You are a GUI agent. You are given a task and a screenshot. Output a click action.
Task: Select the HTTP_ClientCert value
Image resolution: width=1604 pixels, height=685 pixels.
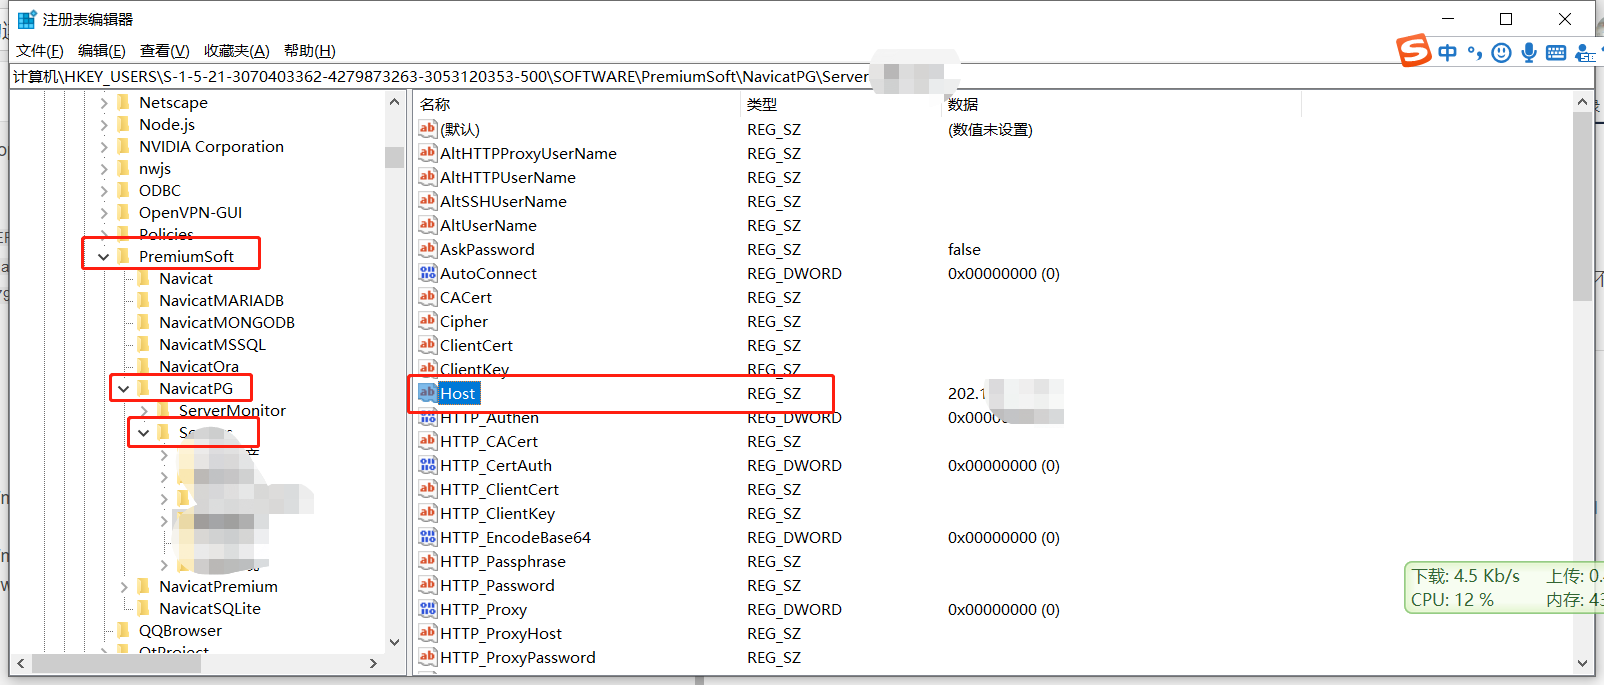pos(499,489)
